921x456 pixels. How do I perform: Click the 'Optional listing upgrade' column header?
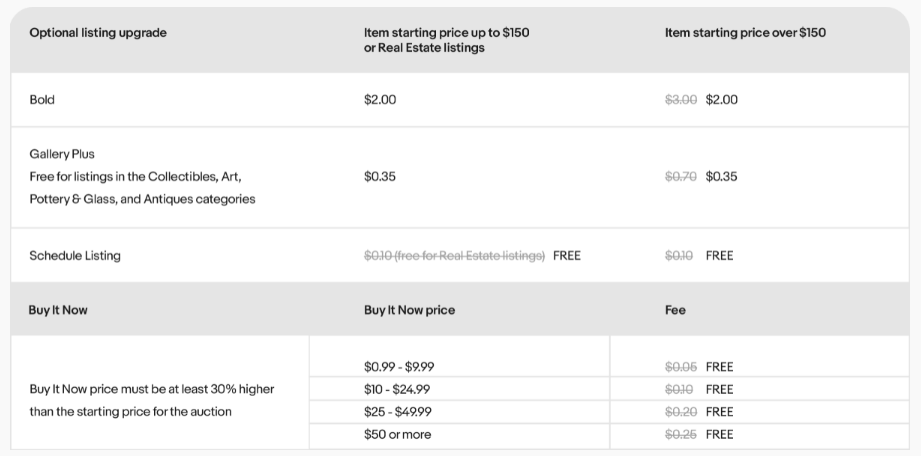point(98,33)
